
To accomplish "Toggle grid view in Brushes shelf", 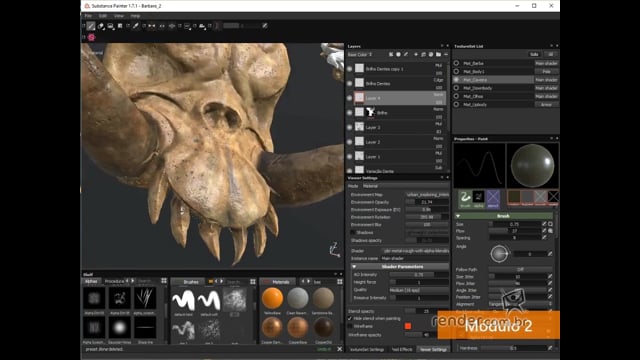I will (253, 282).
